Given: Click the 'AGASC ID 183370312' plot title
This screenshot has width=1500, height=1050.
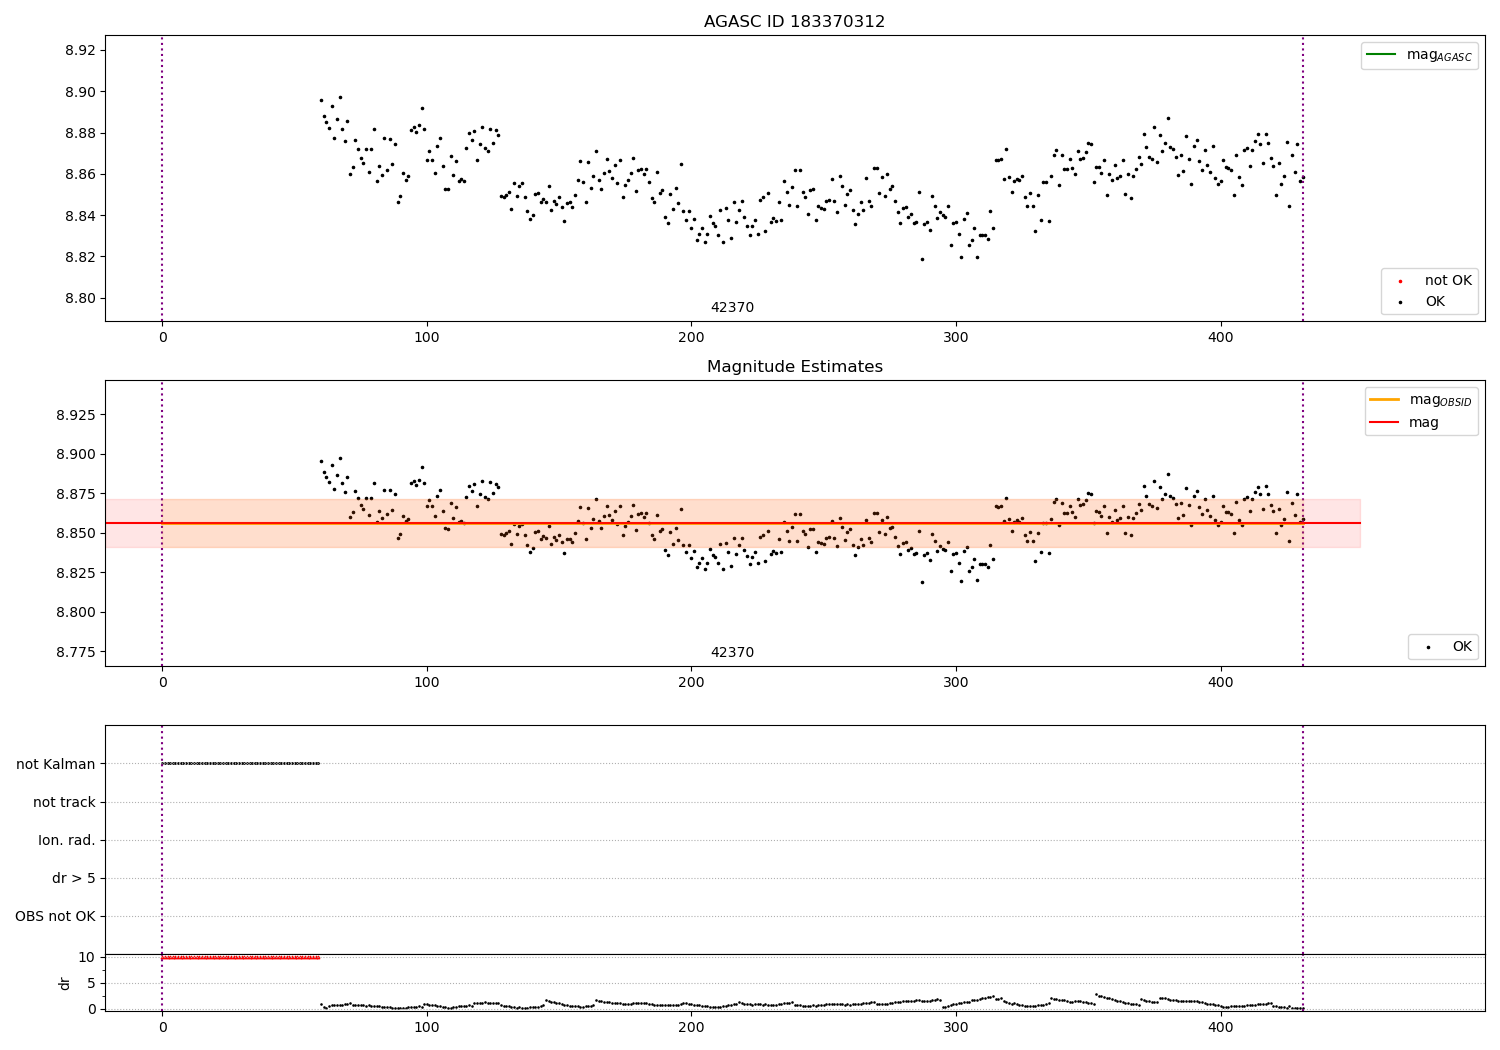Looking at the screenshot, I should click(x=794, y=22).
